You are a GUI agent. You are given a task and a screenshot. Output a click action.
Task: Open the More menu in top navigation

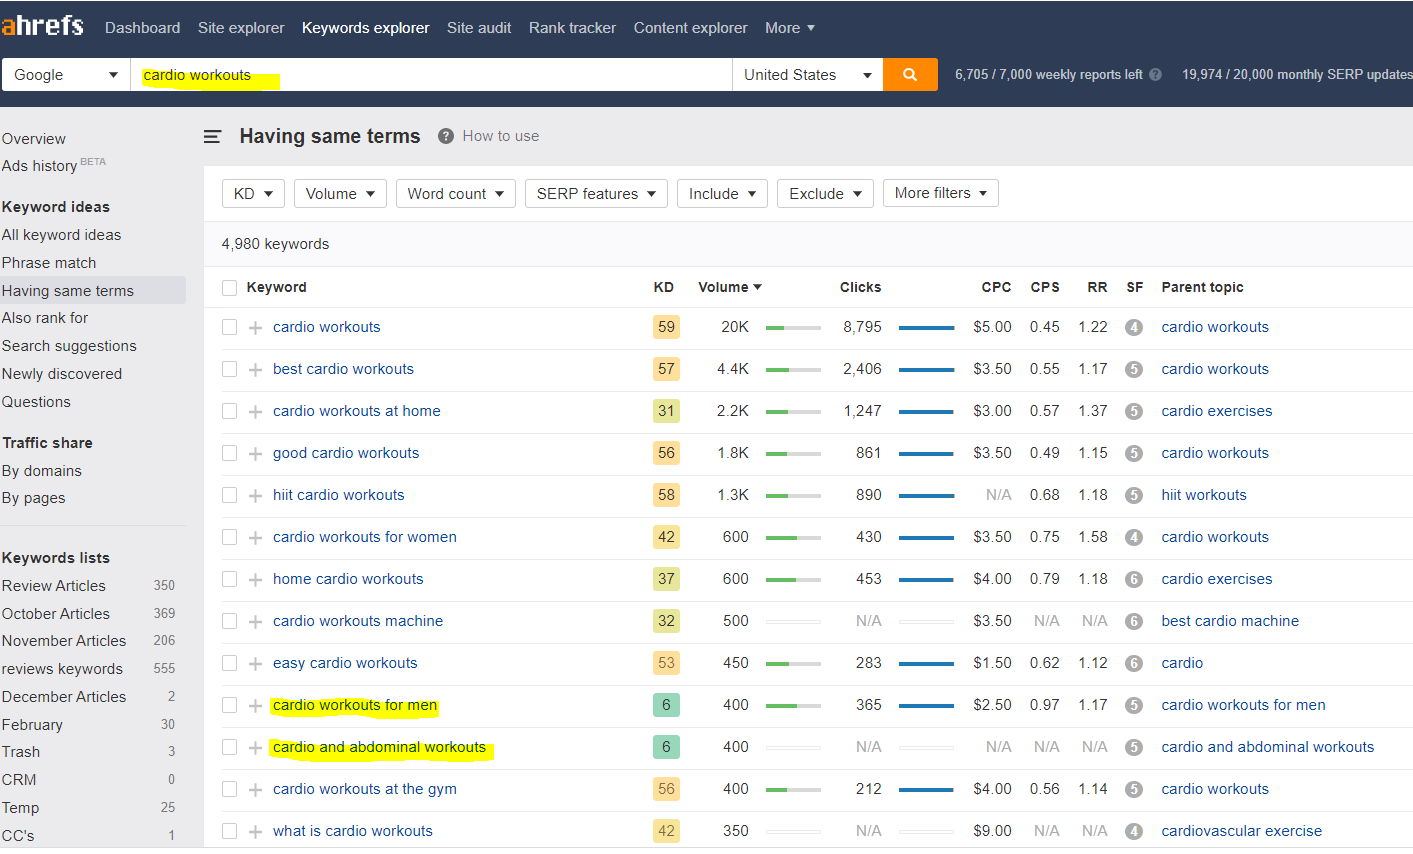pyautogui.click(x=790, y=28)
